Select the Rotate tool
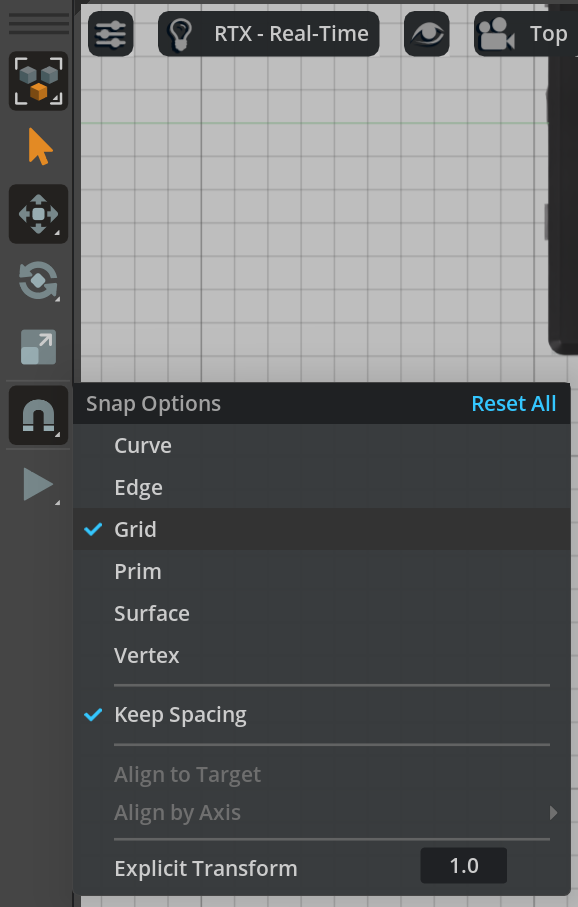The image size is (578, 907). pyautogui.click(x=38, y=280)
